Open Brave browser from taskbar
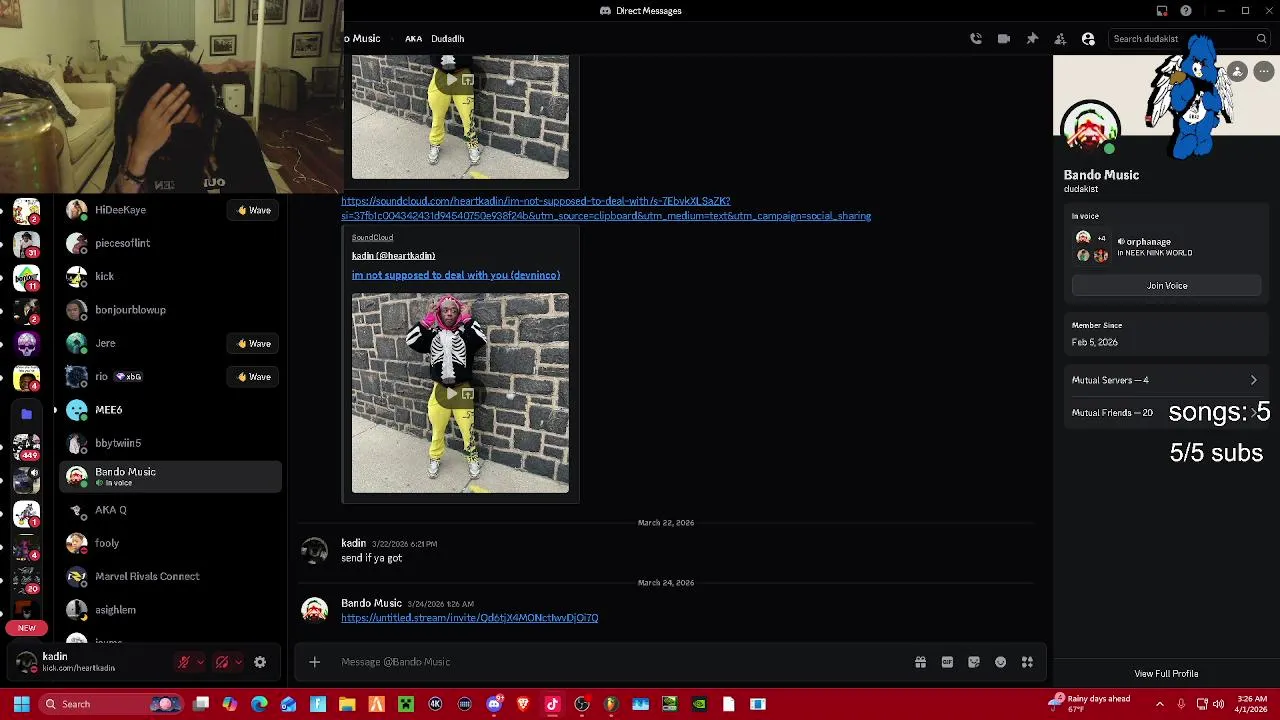 coord(523,704)
